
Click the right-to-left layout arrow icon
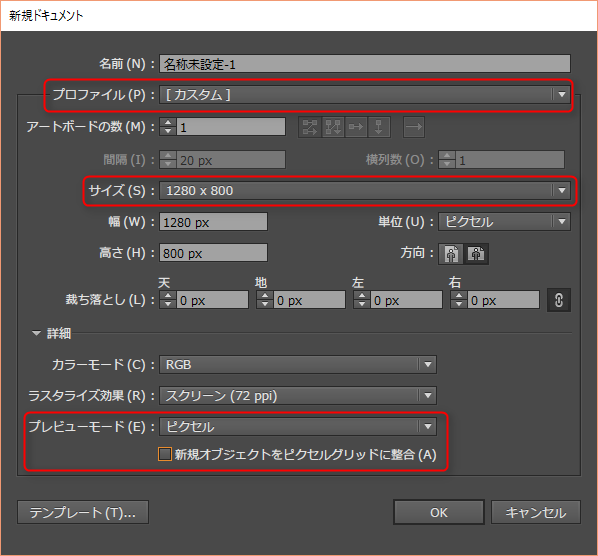pos(414,127)
